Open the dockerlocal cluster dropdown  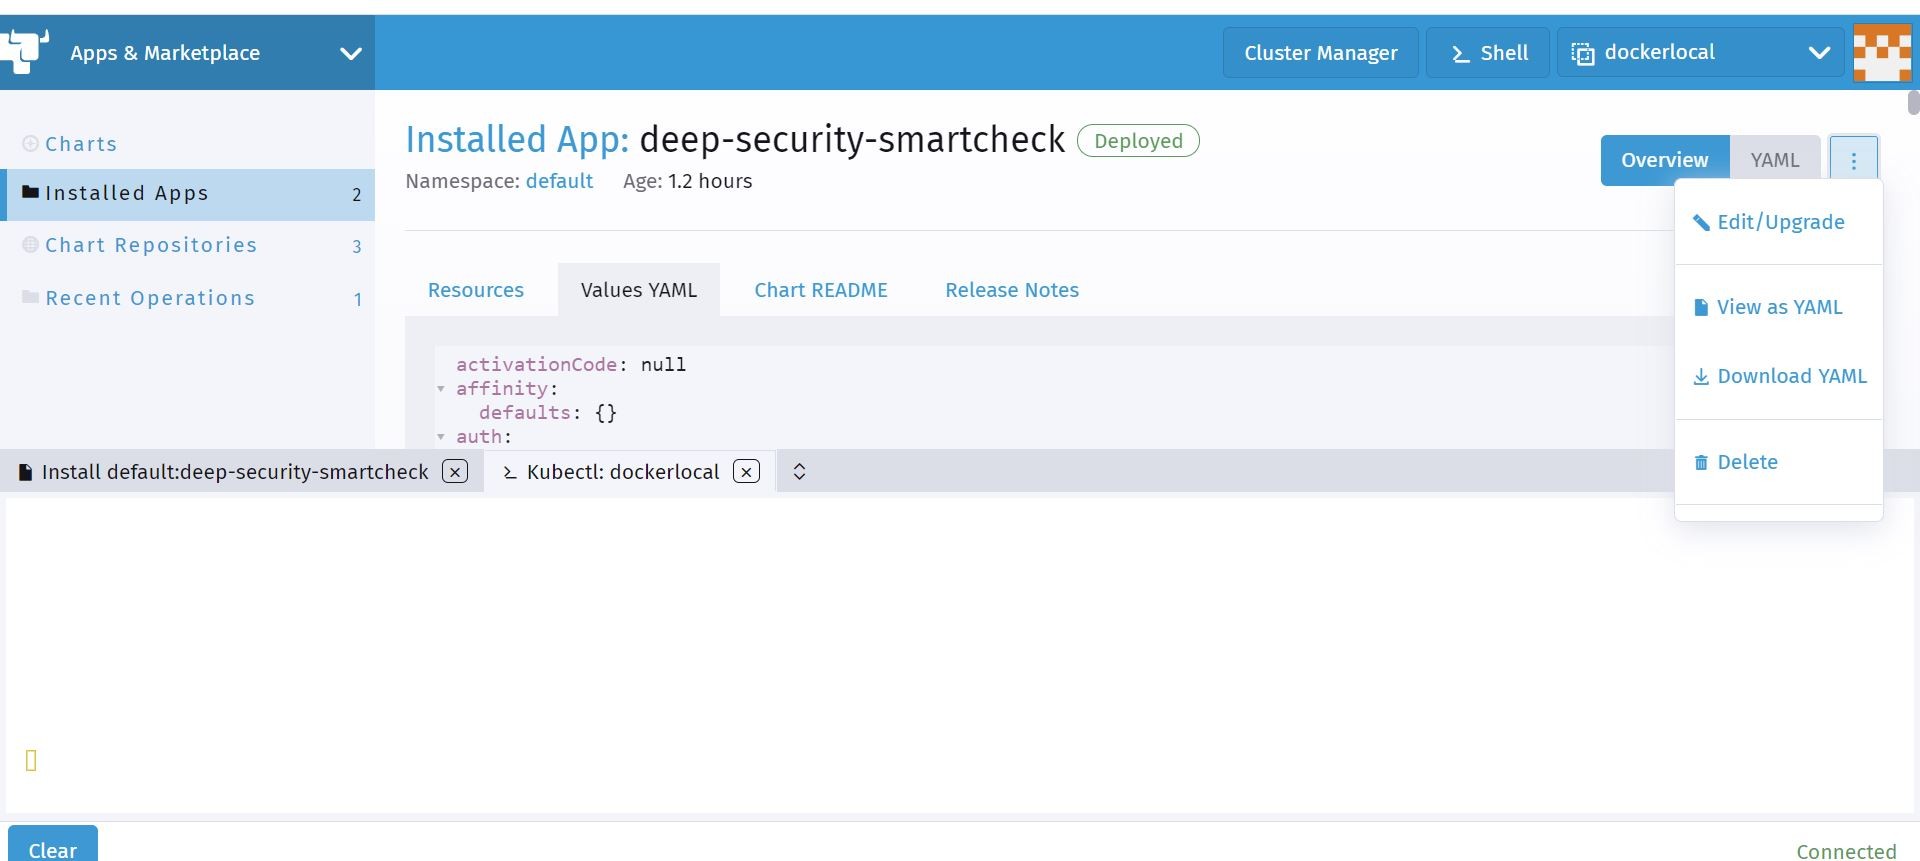[x=1700, y=53]
